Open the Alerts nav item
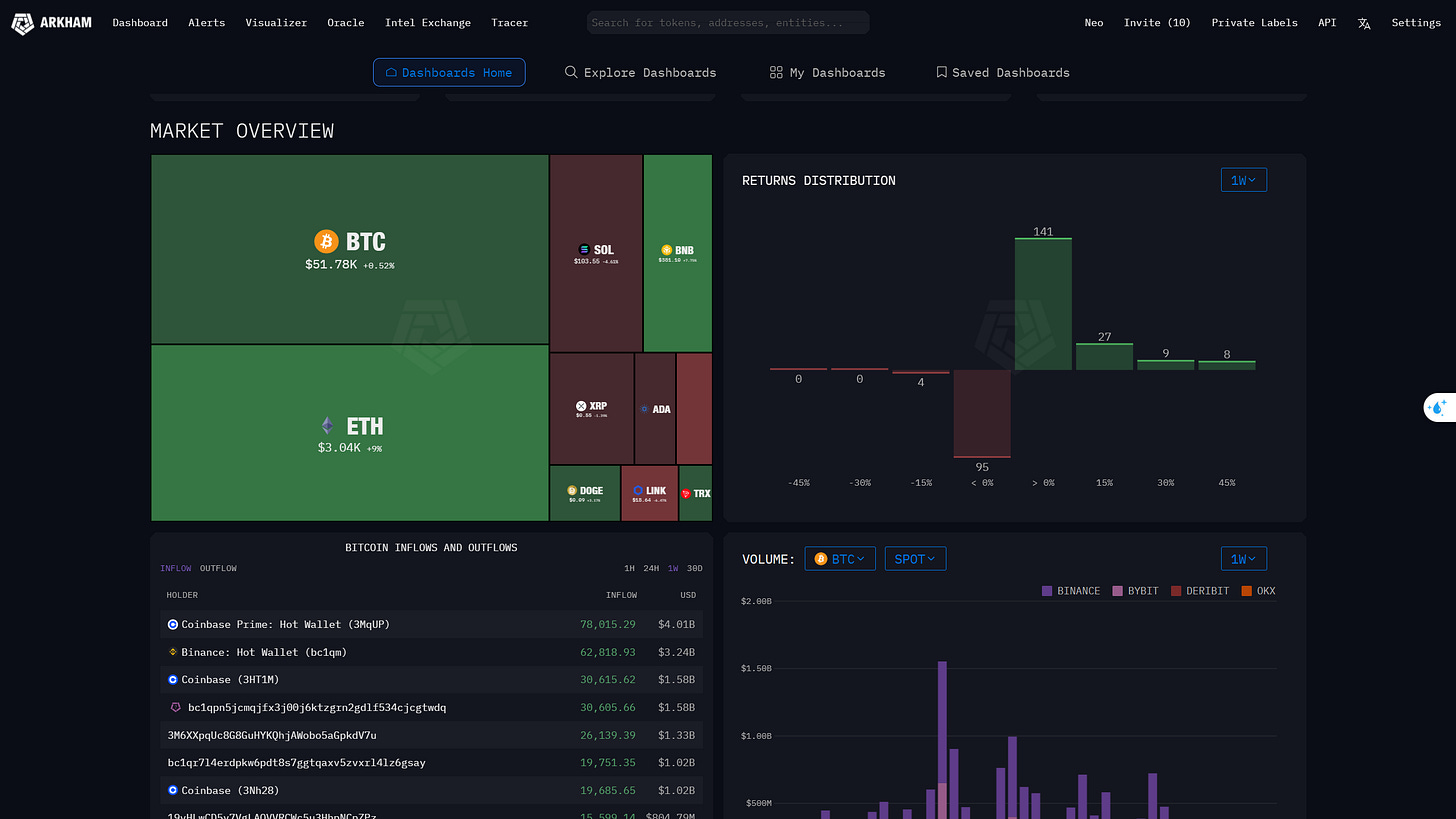The height and width of the screenshot is (819, 1456). [207, 22]
